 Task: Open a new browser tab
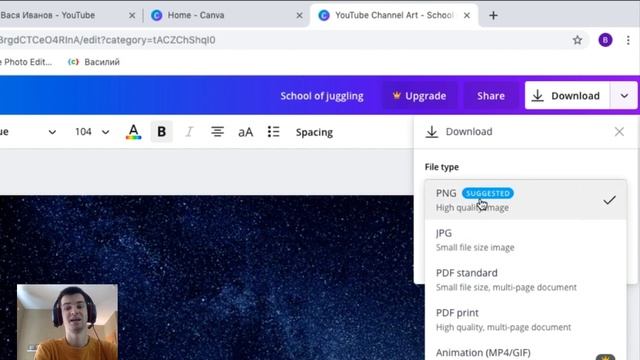pyautogui.click(x=493, y=16)
